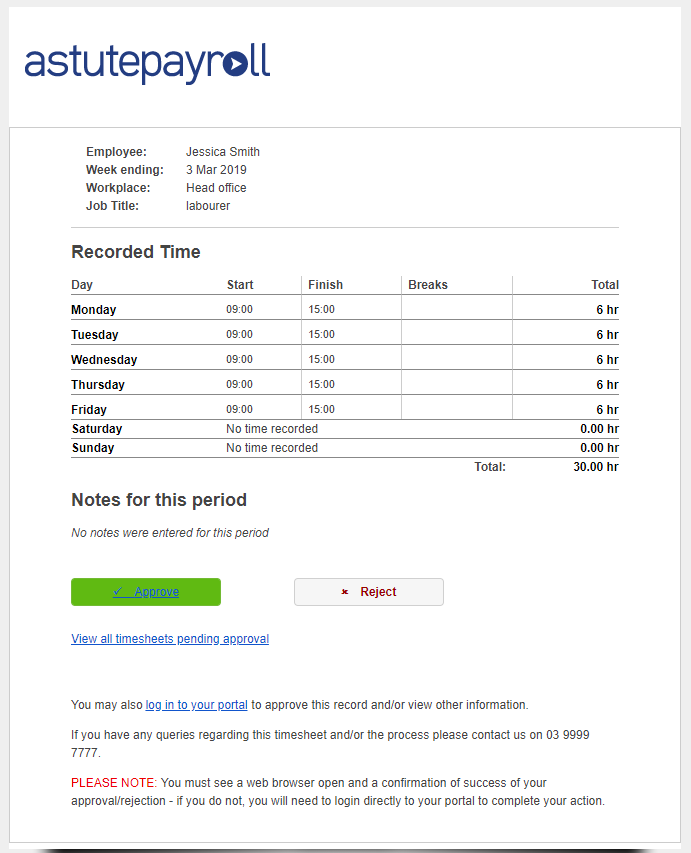This screenshot has width=691, height=853.
Task: Open the timesheets pending approval link
Action: click(169, 638)
